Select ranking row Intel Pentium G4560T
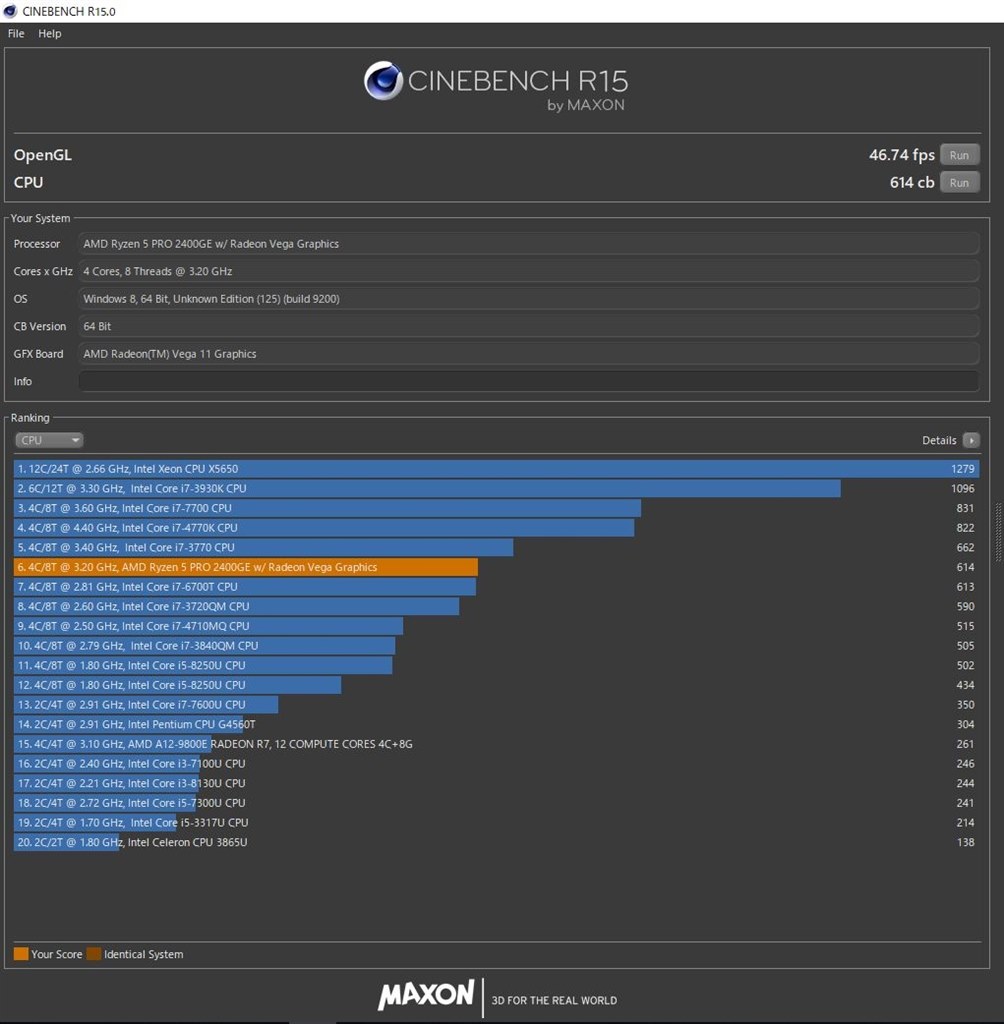This screenshot has width=1004, height=1024. point(496,724)
